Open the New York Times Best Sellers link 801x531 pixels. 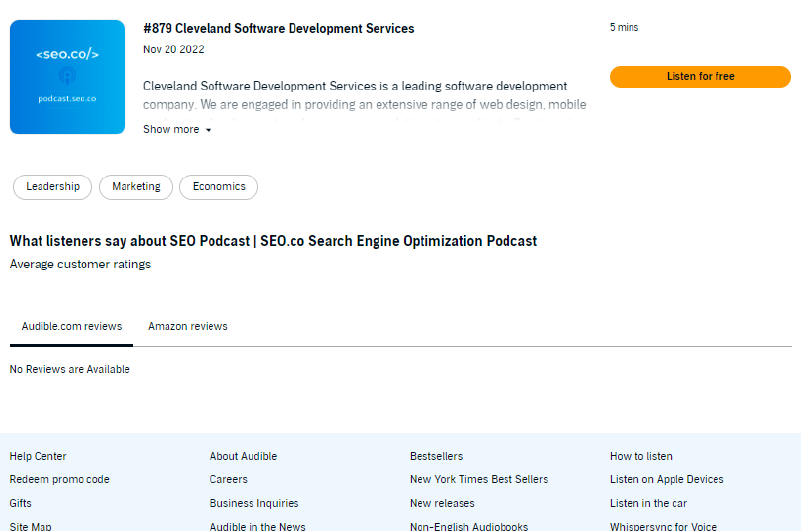479,479
